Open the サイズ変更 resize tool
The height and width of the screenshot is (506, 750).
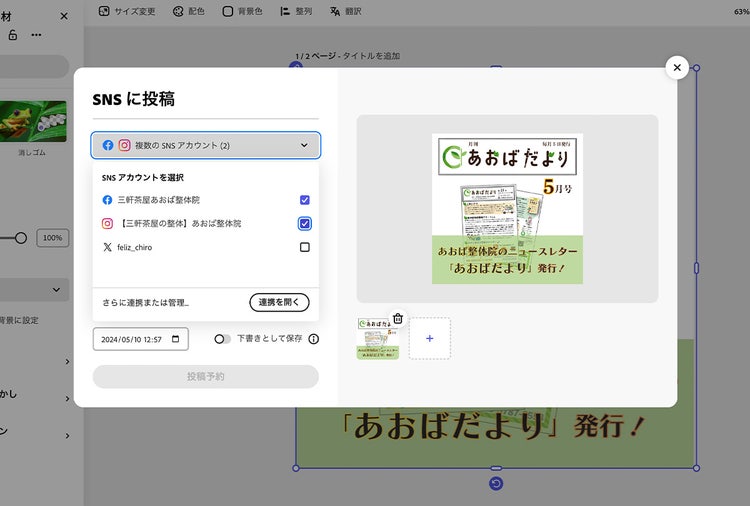click(127, 11)
